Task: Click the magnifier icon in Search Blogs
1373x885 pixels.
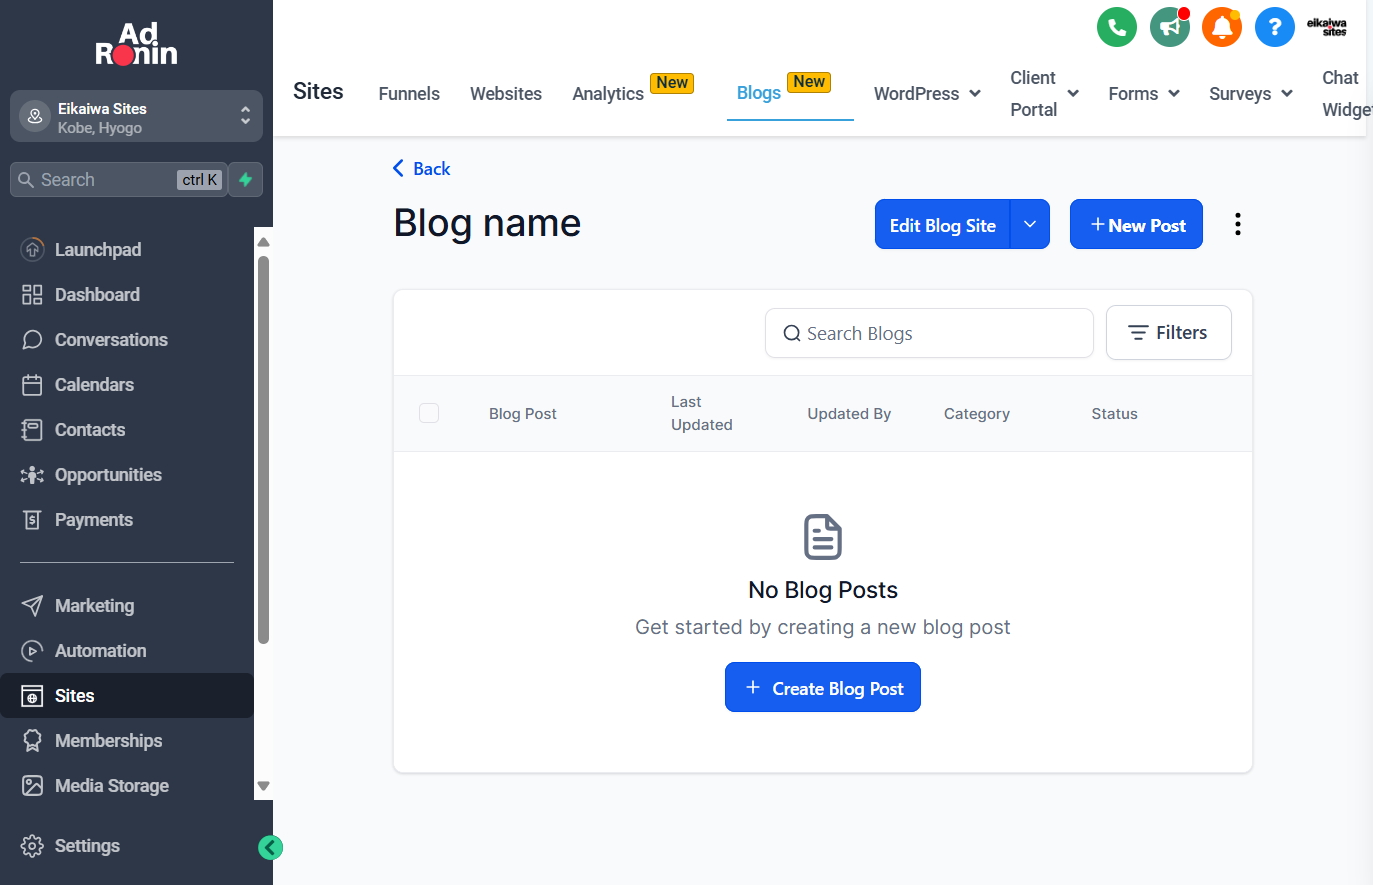Action: coord(792,334)
